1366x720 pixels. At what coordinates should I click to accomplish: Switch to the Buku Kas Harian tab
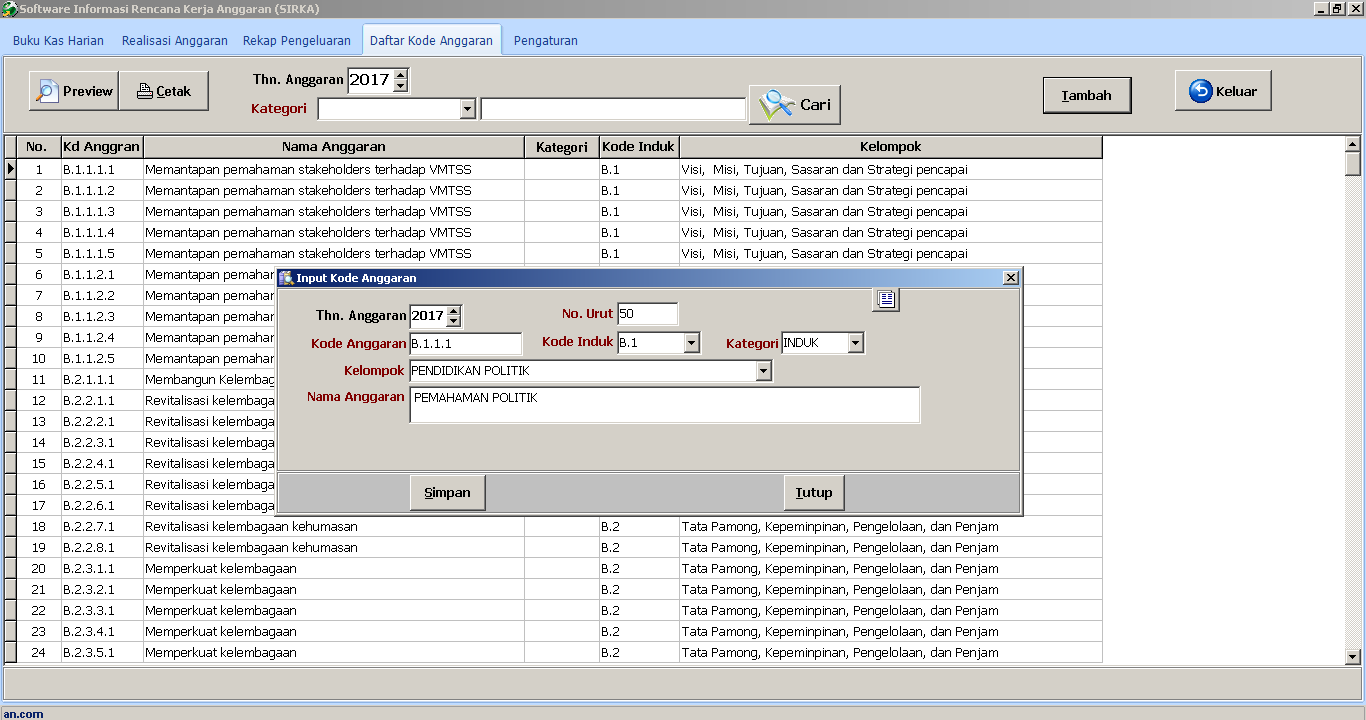[x=57, y=40]
